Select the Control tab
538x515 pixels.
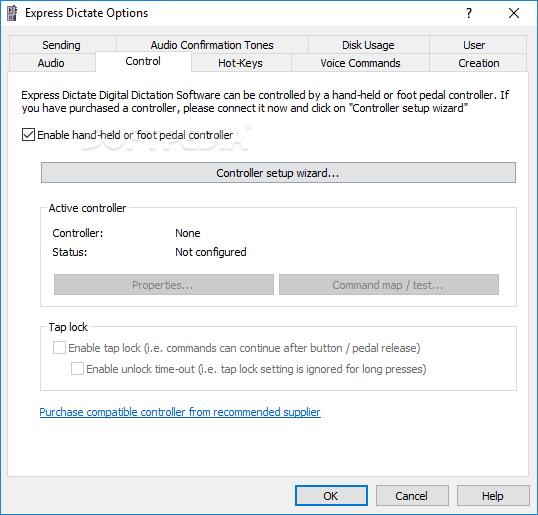143,61
